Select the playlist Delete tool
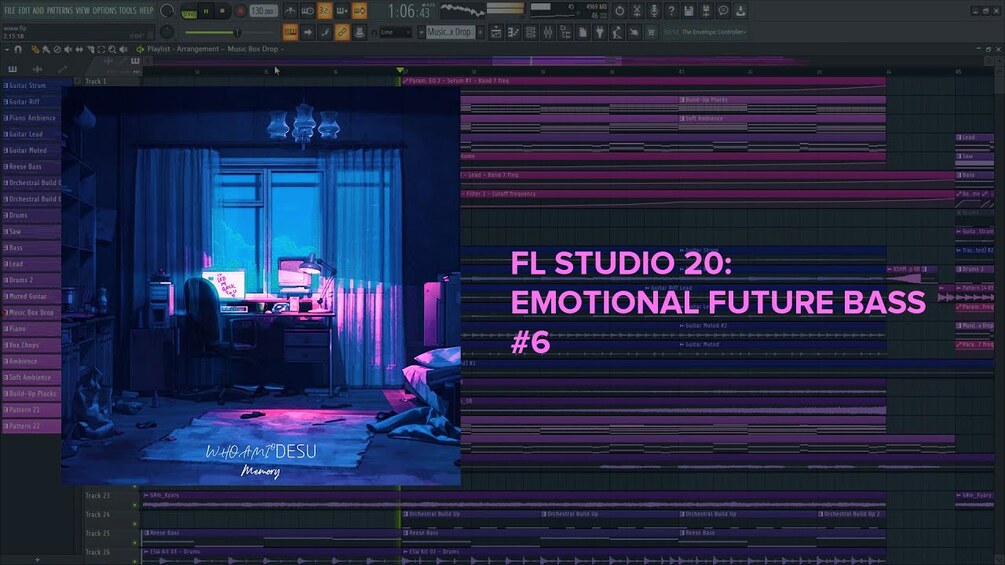Image resolution: width=1005 pixels, height=565 pixels. [57, 49]
